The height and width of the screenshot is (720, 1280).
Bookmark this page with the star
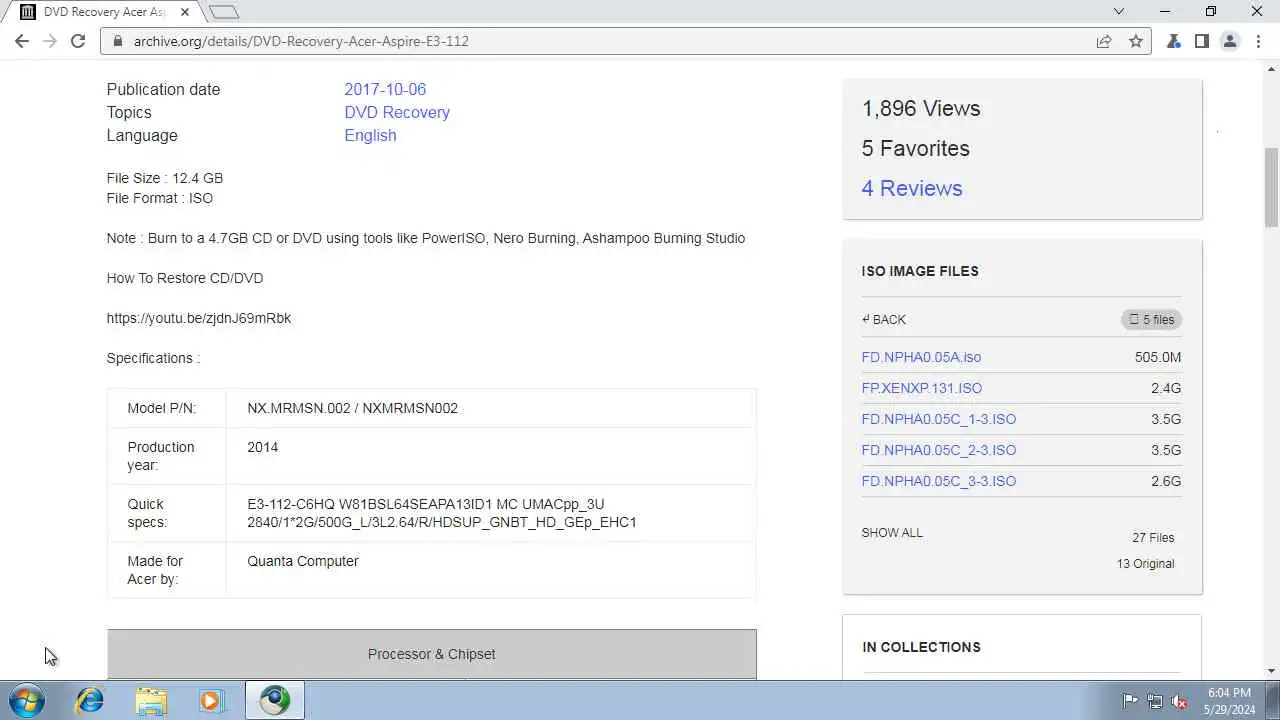(1136, 41)
